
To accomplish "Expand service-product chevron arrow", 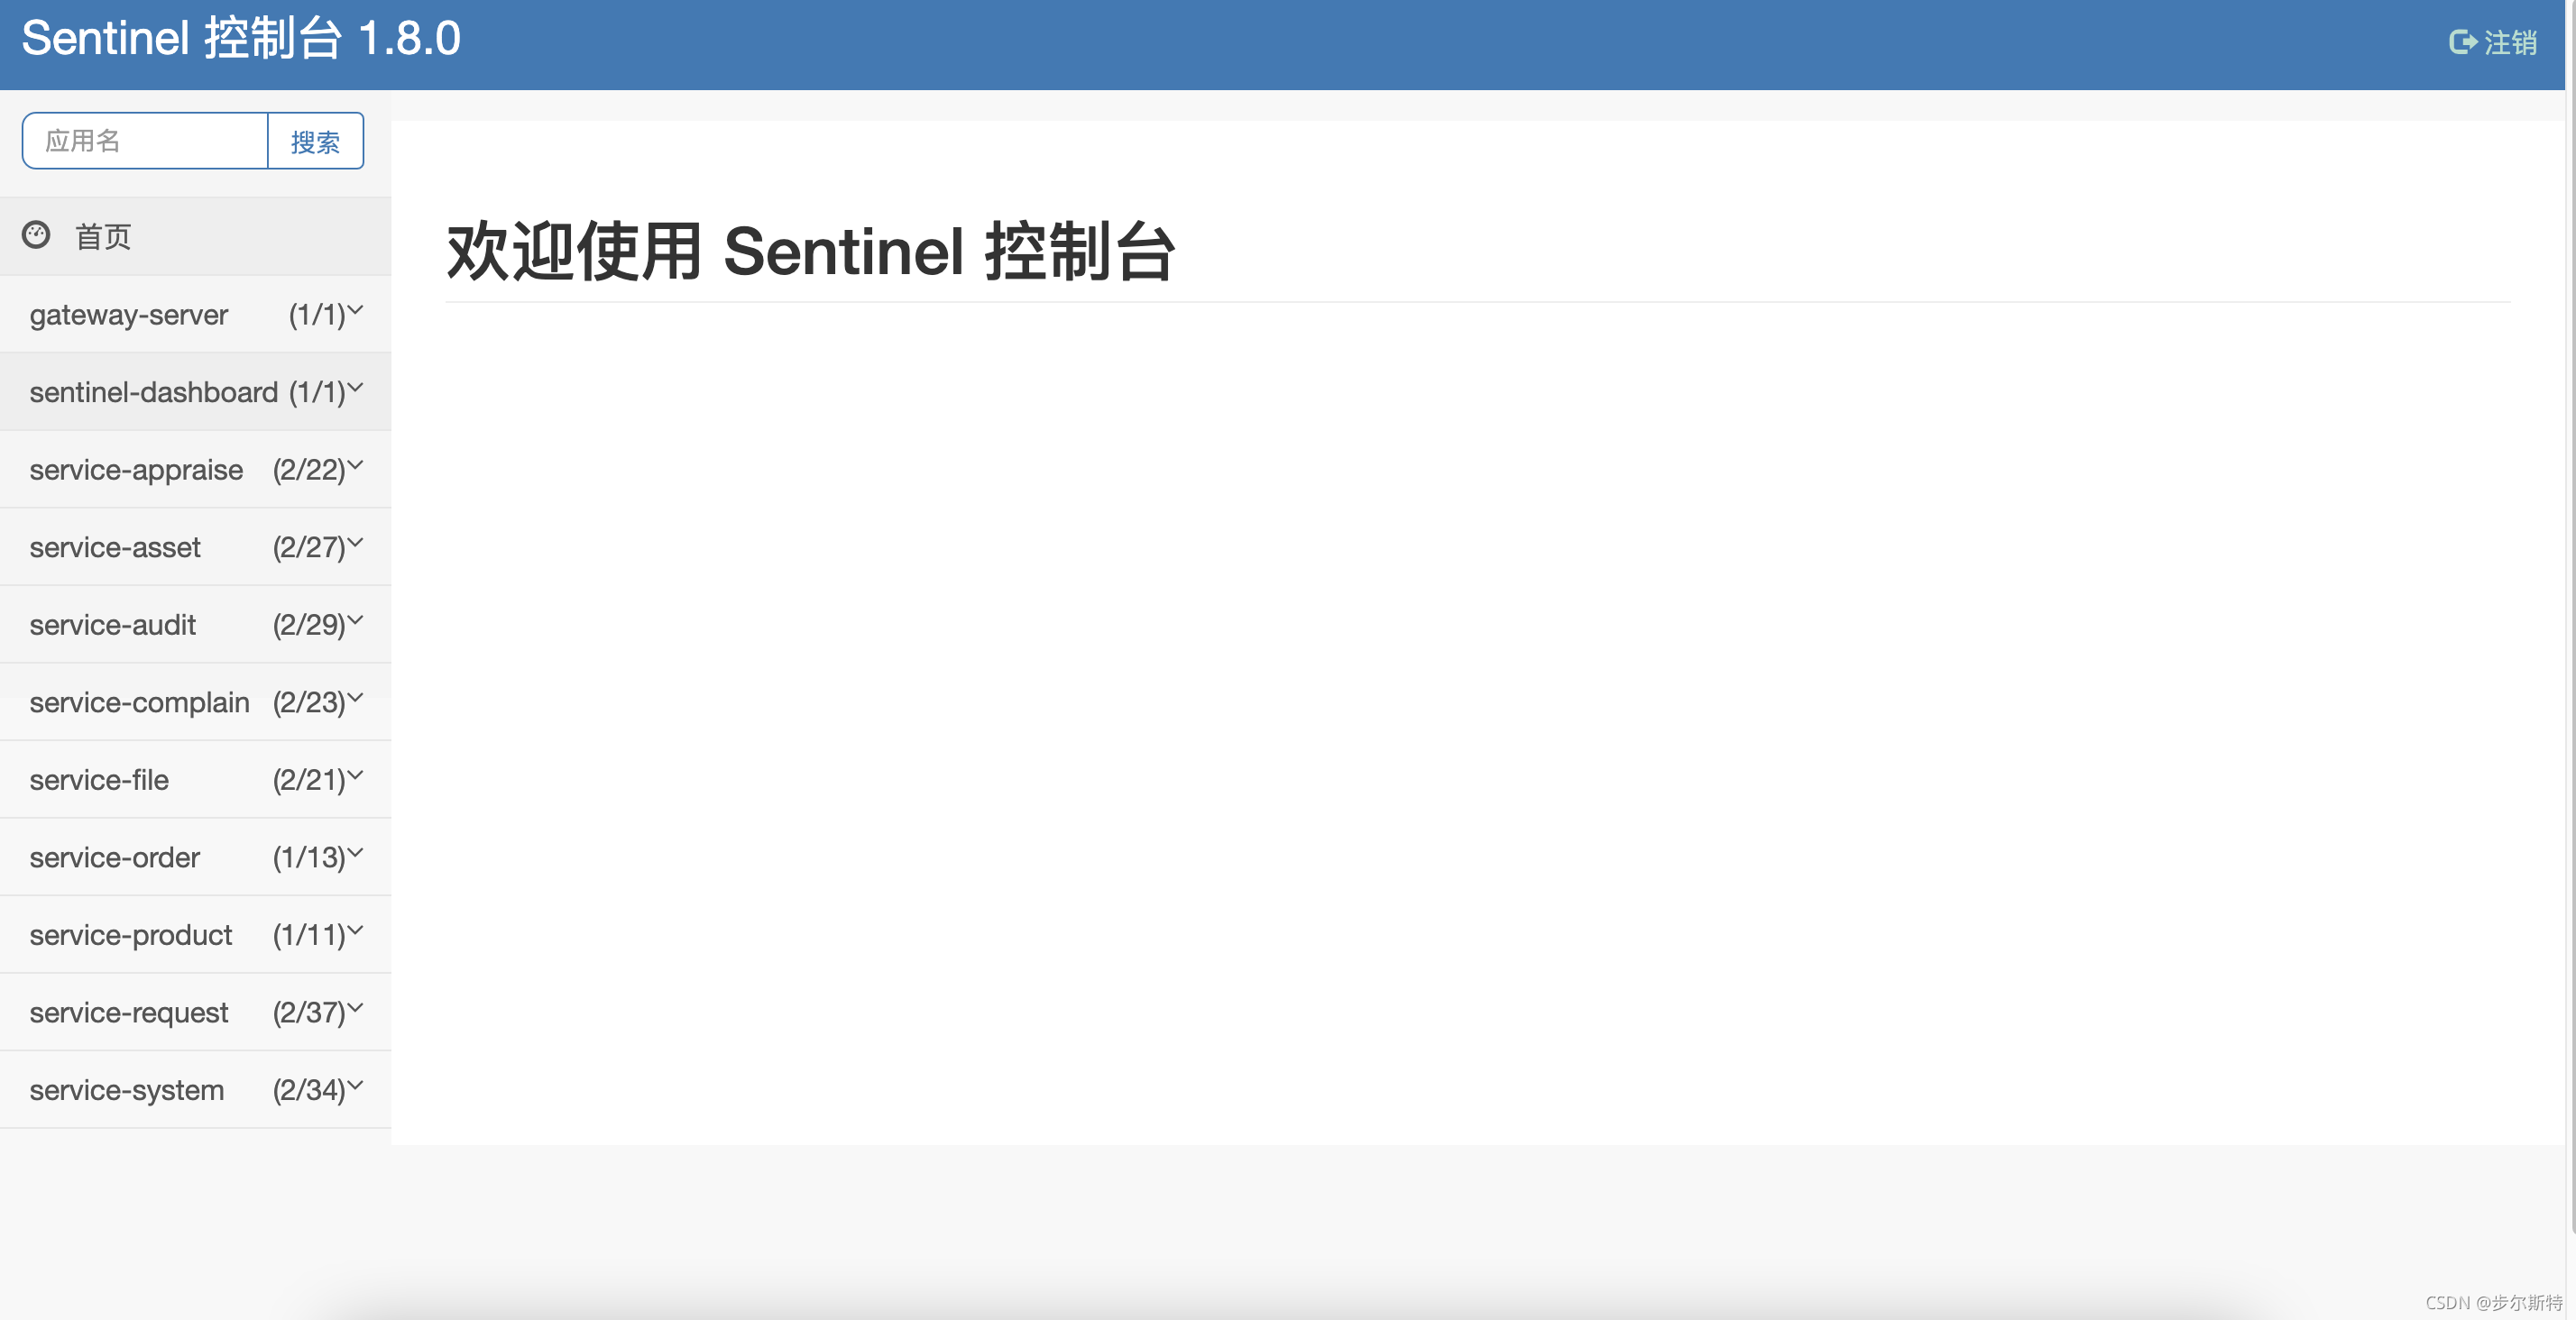I will coord(355,930).
